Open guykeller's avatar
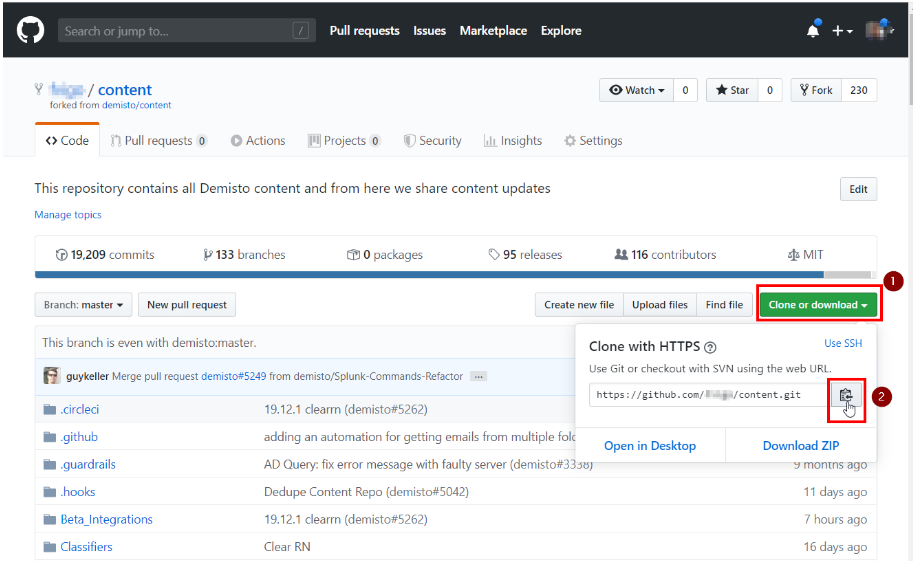This screenshot has height=561, width=913. tap(52, 376)
